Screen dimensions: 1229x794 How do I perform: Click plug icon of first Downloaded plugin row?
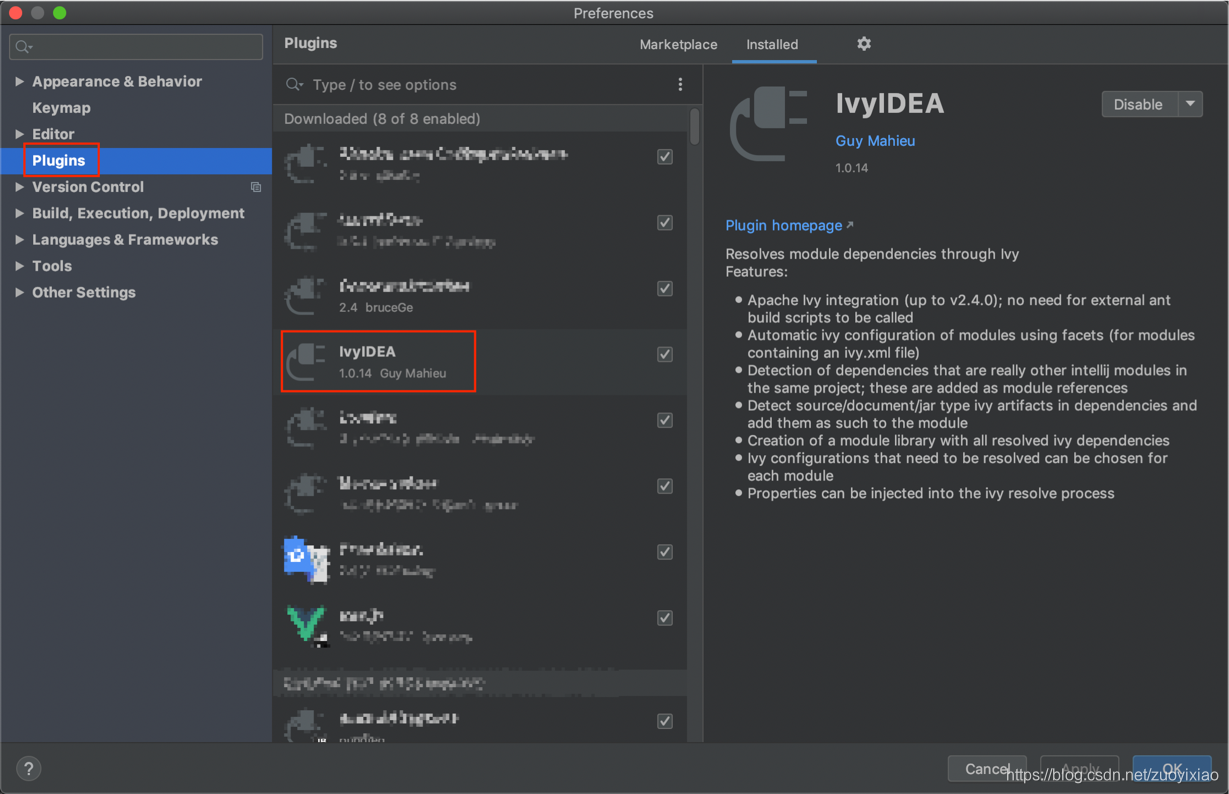[x=307, y=163]
